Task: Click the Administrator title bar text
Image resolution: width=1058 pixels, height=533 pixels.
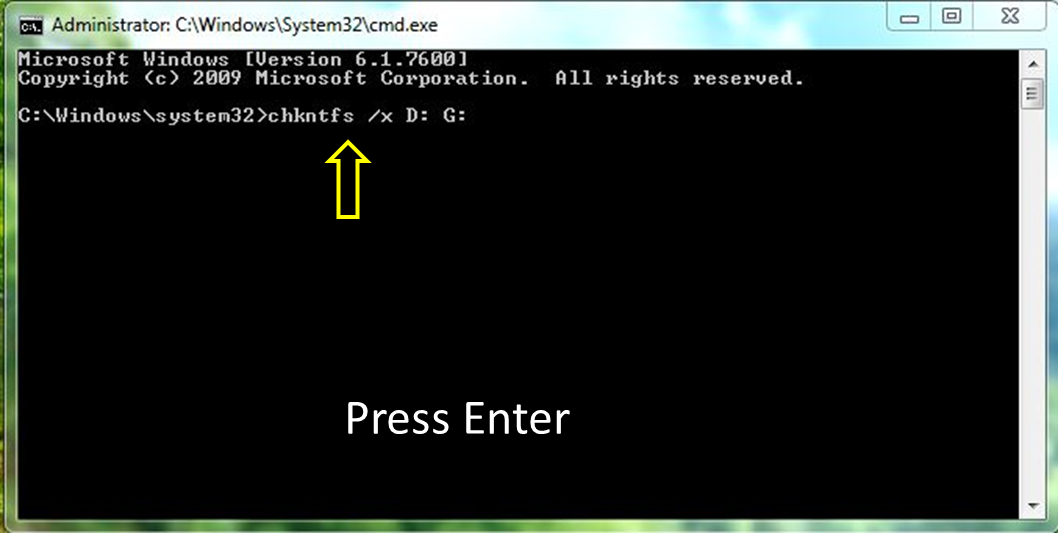Action: [x=245, y=26]
